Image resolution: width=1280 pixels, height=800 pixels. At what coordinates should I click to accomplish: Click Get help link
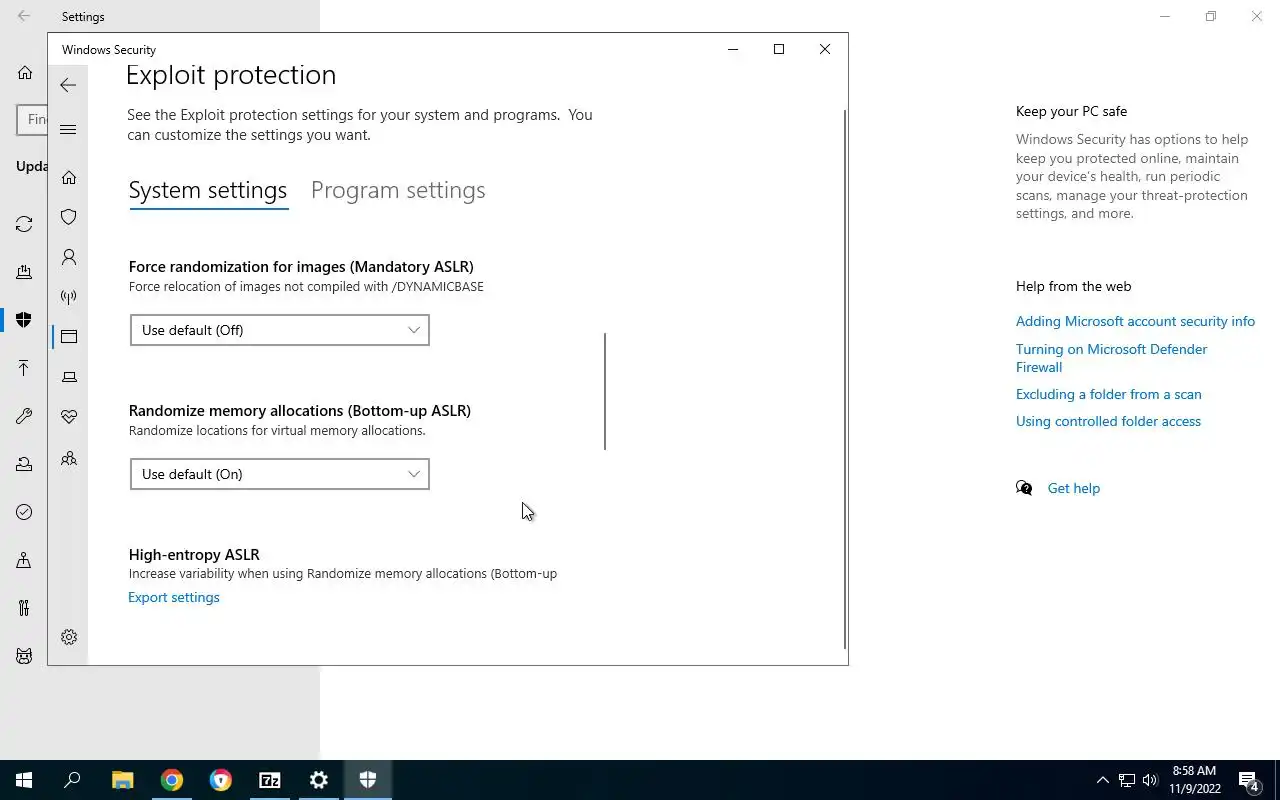pos(1073,488)
